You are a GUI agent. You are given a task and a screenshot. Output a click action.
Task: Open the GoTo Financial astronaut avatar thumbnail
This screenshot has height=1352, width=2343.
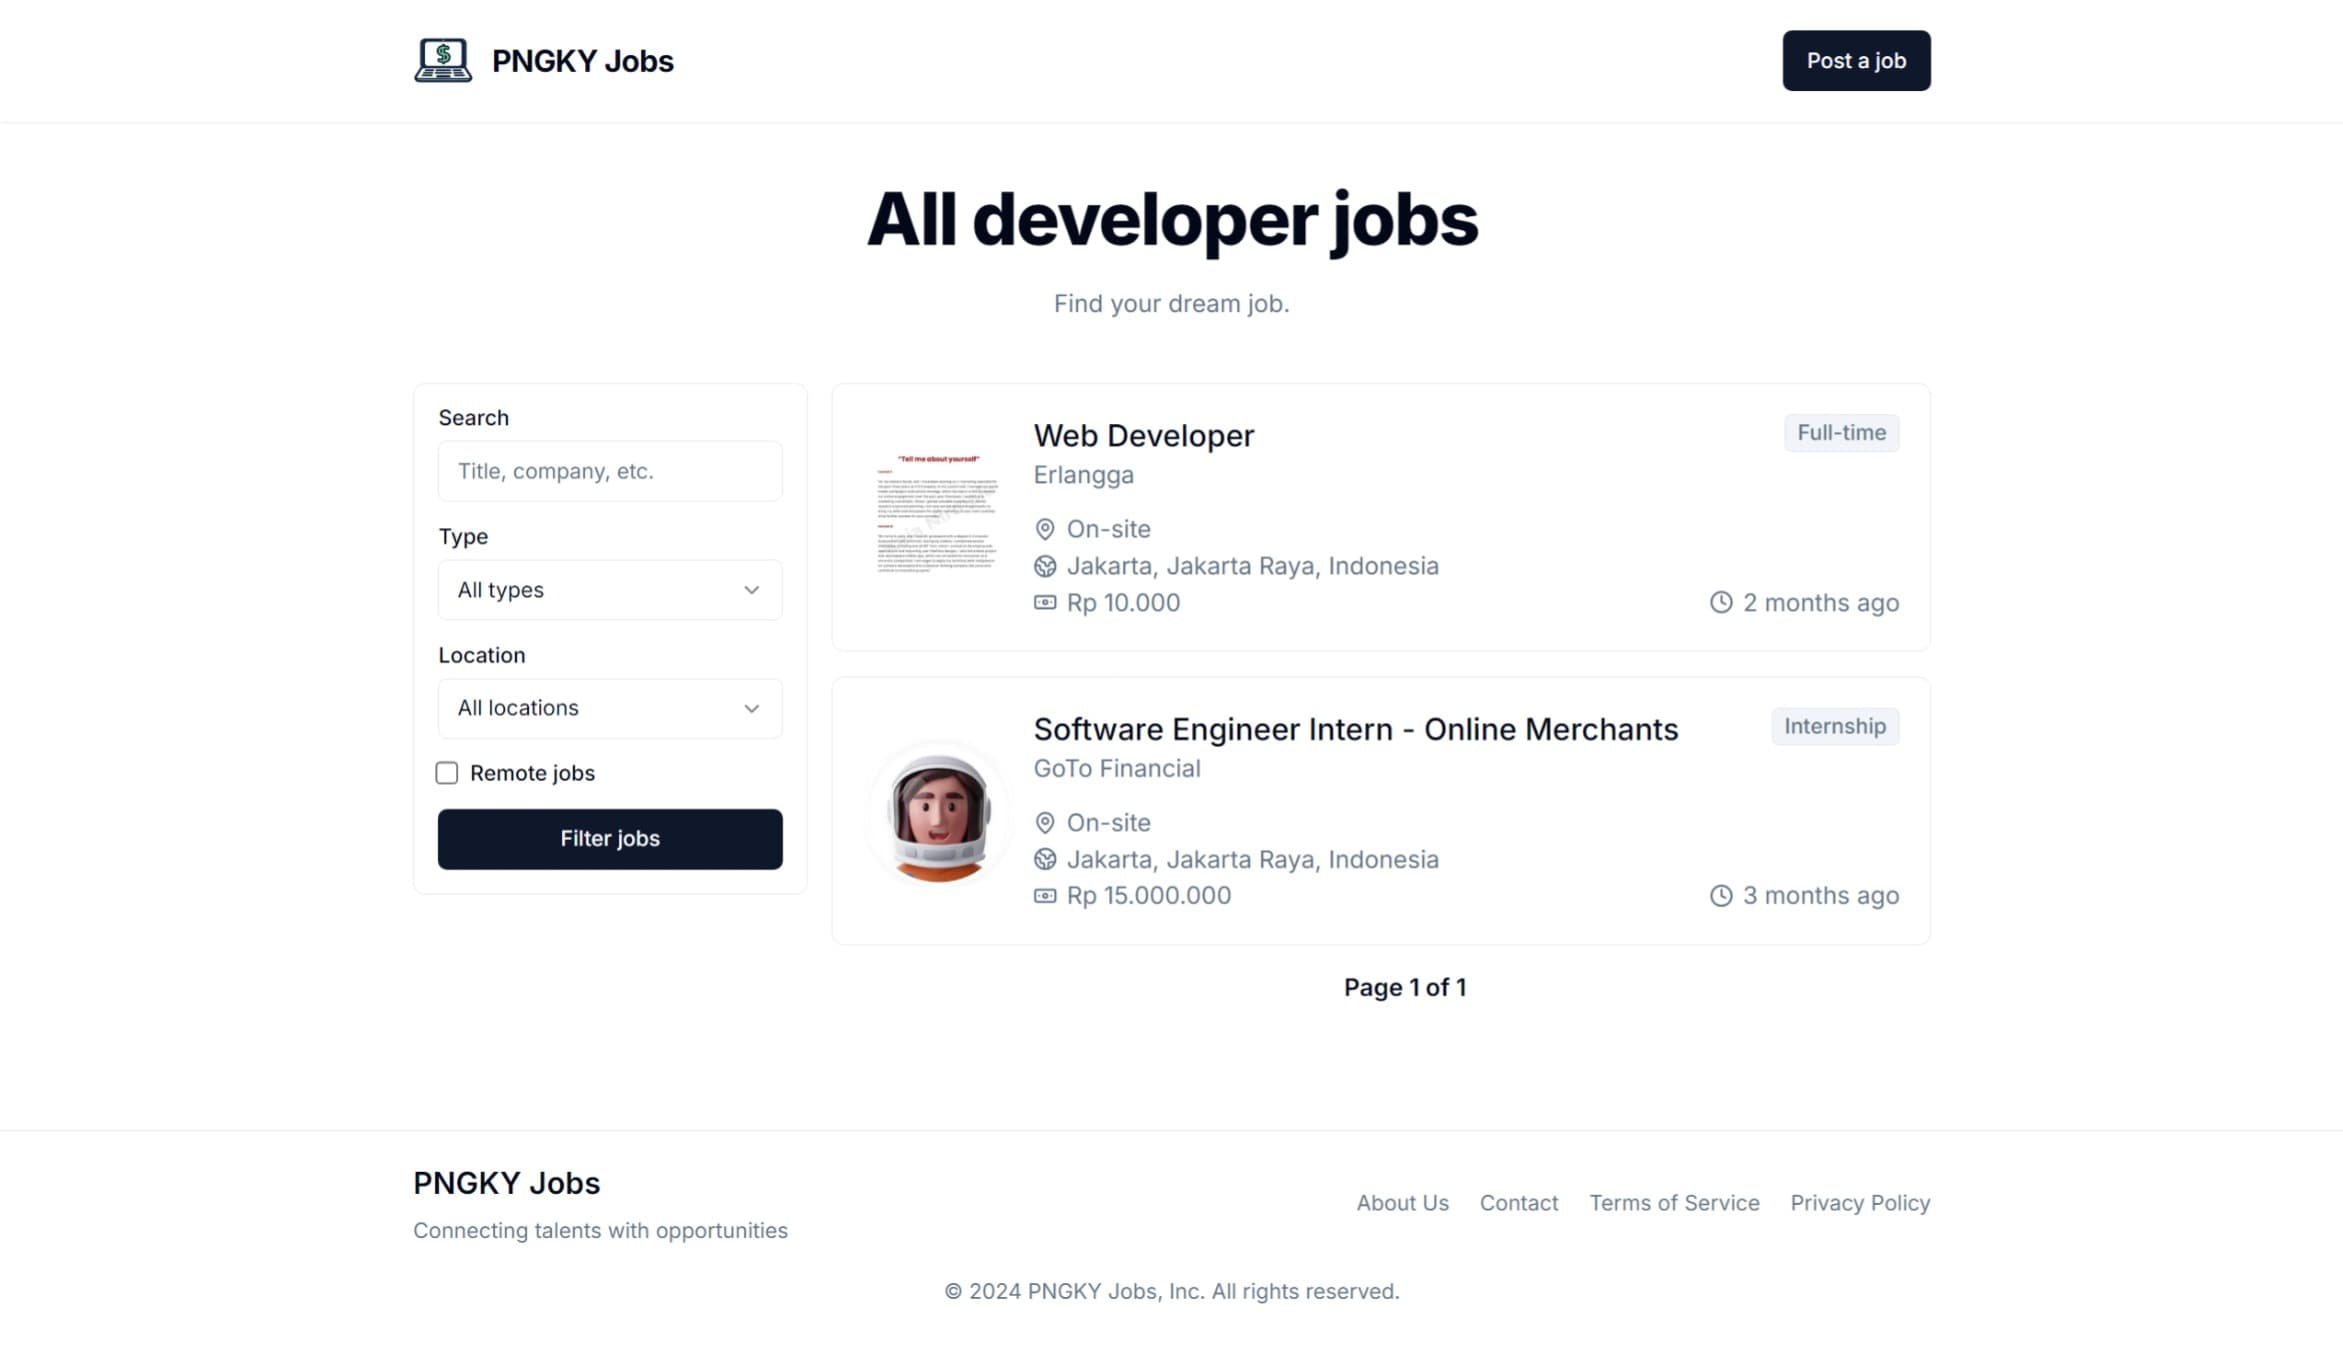point(938,816)
